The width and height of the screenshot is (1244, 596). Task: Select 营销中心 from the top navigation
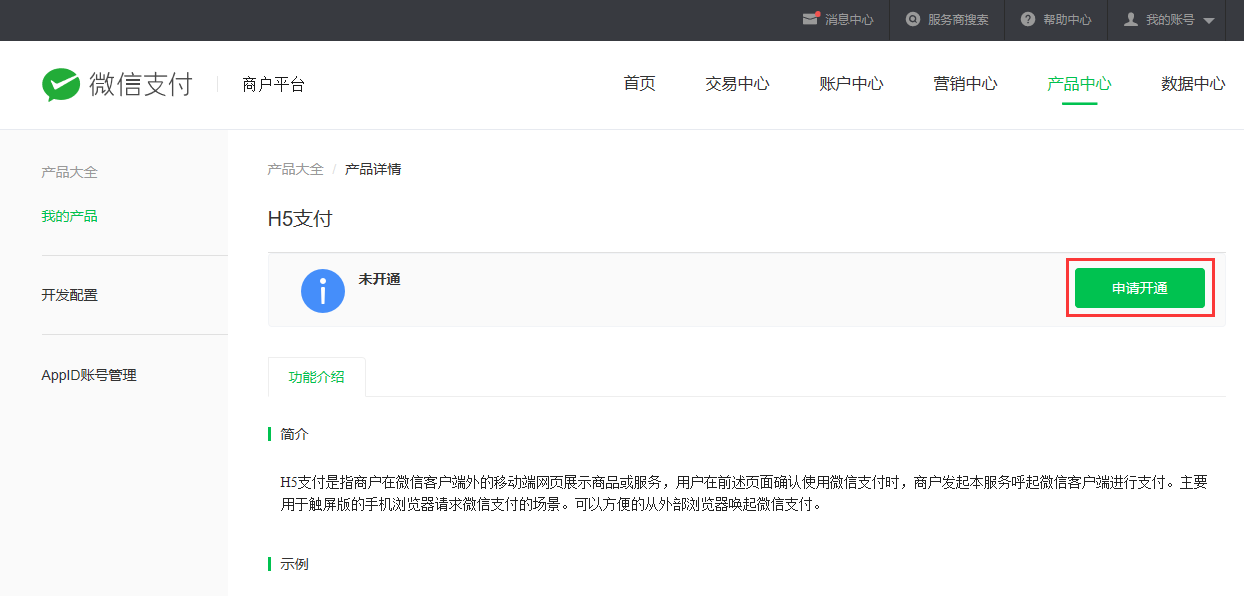tap(965, 84)
